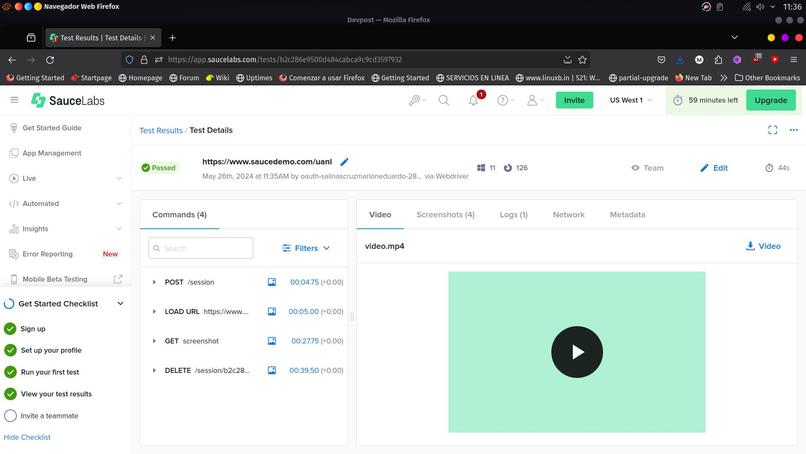Open the hamburger menu beside SauceLabs logo

coord(14,100)
